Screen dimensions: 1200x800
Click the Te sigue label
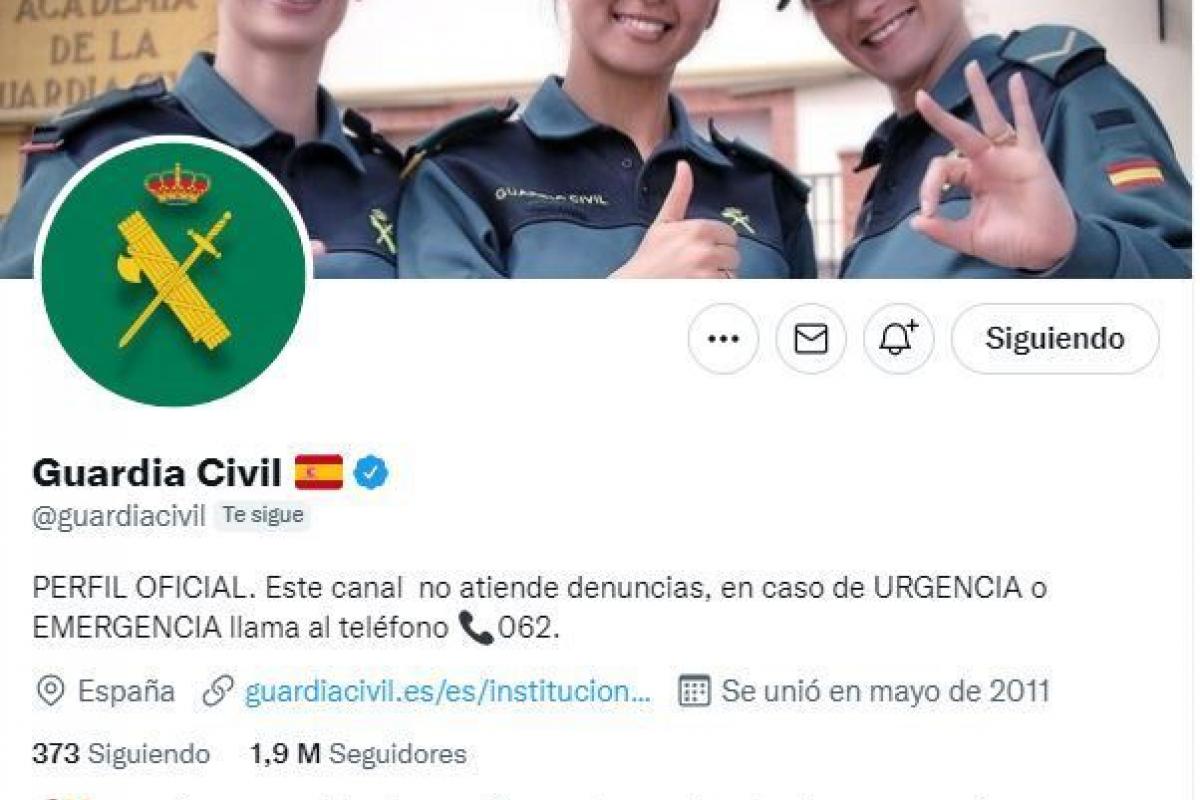click(x=263, y=516)
